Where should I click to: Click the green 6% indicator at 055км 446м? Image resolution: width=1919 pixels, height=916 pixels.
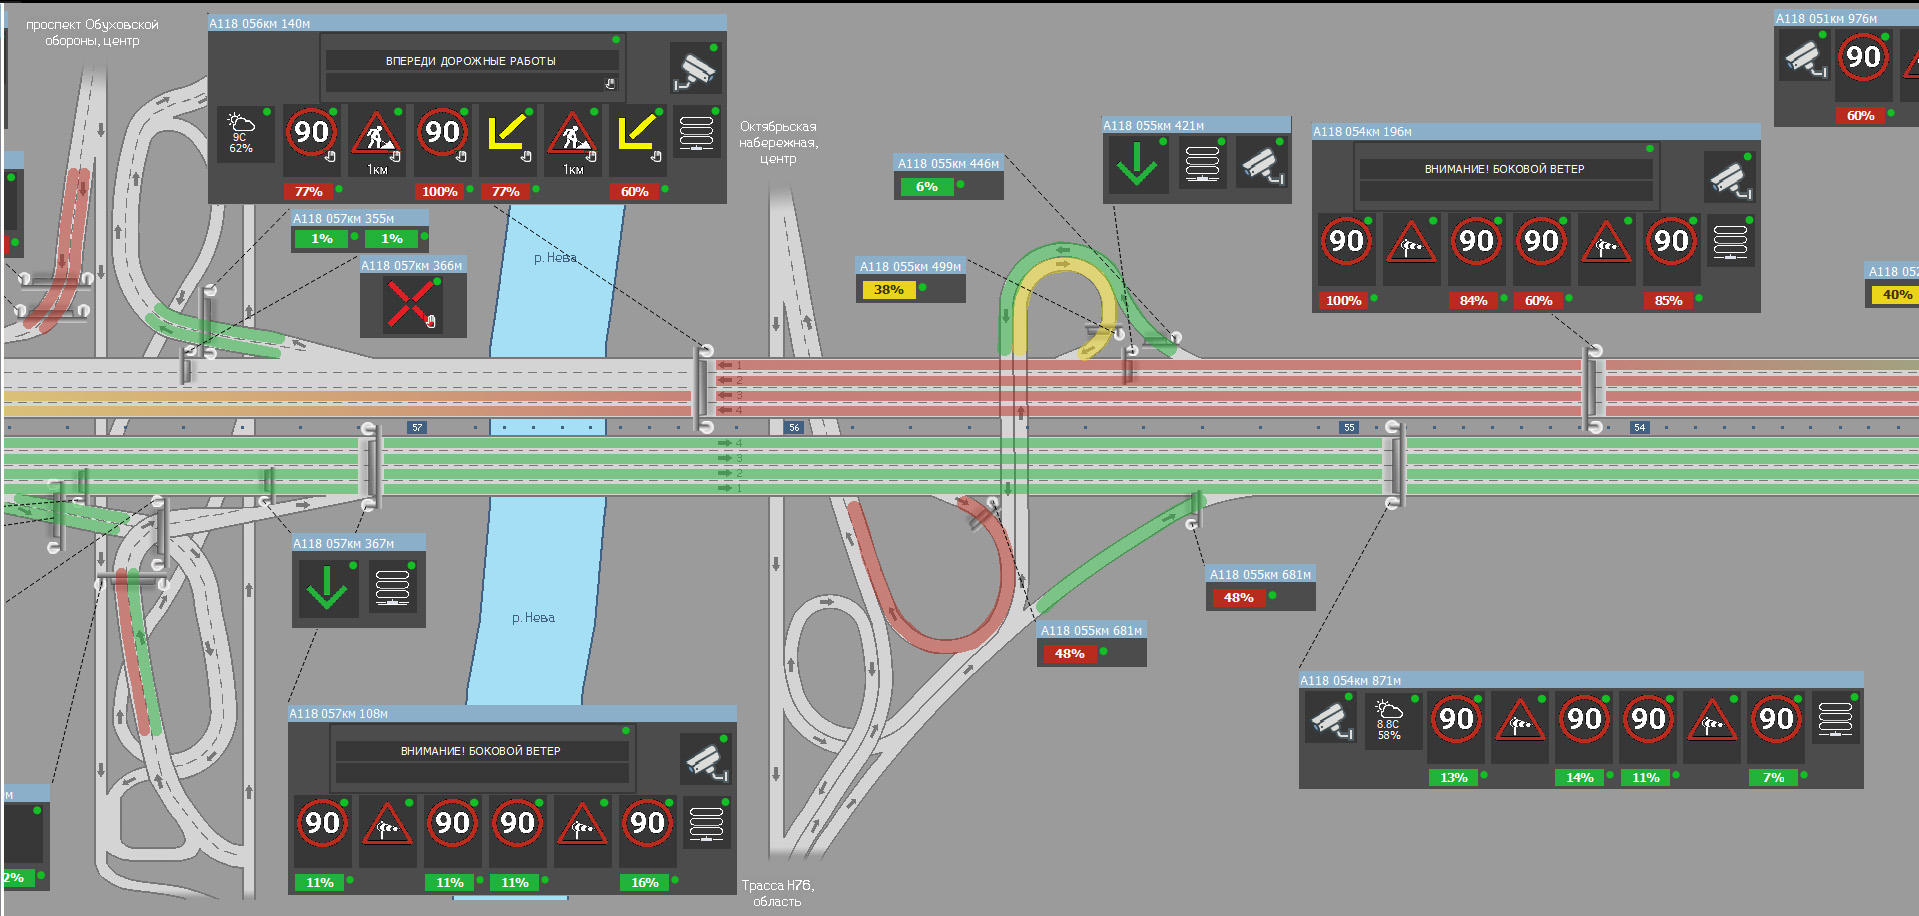click(x=926, y=187)
